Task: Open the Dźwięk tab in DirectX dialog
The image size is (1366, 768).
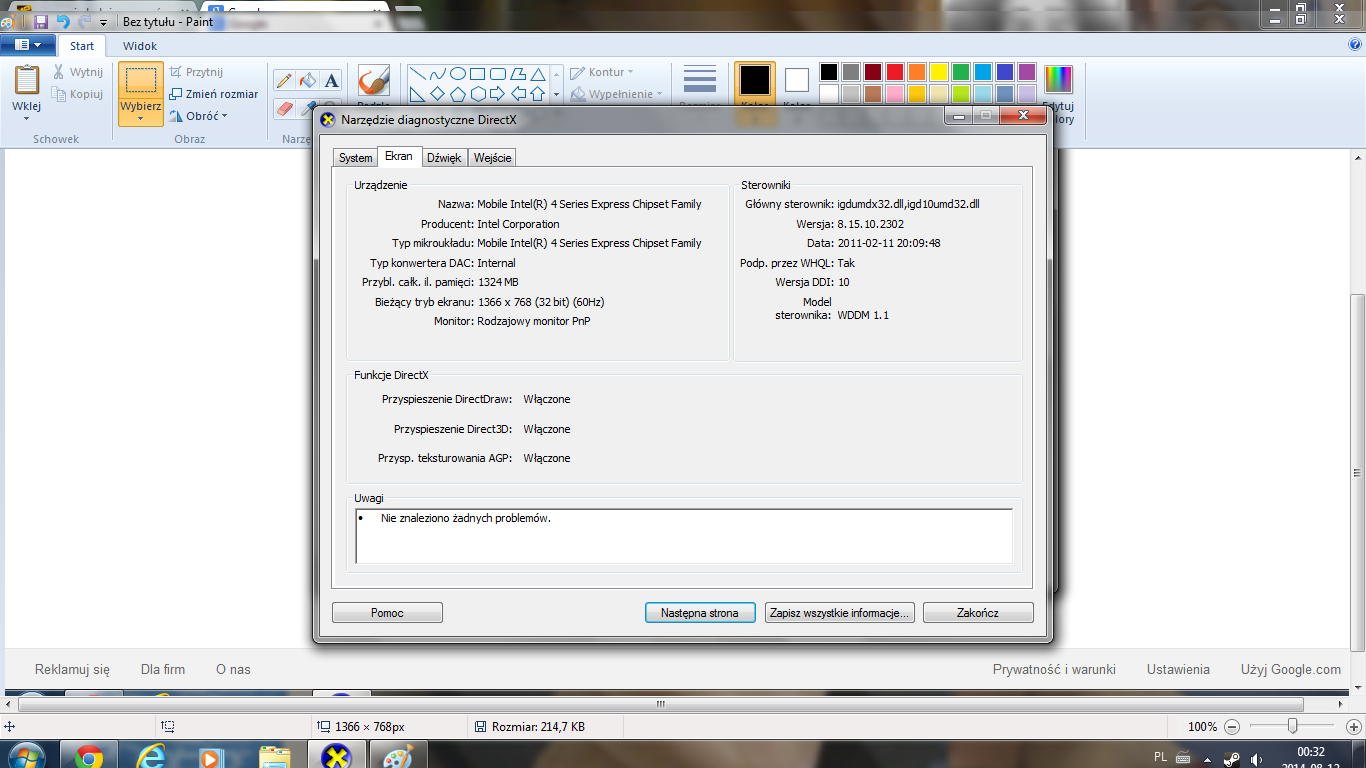Action: (x=444, y=158)
